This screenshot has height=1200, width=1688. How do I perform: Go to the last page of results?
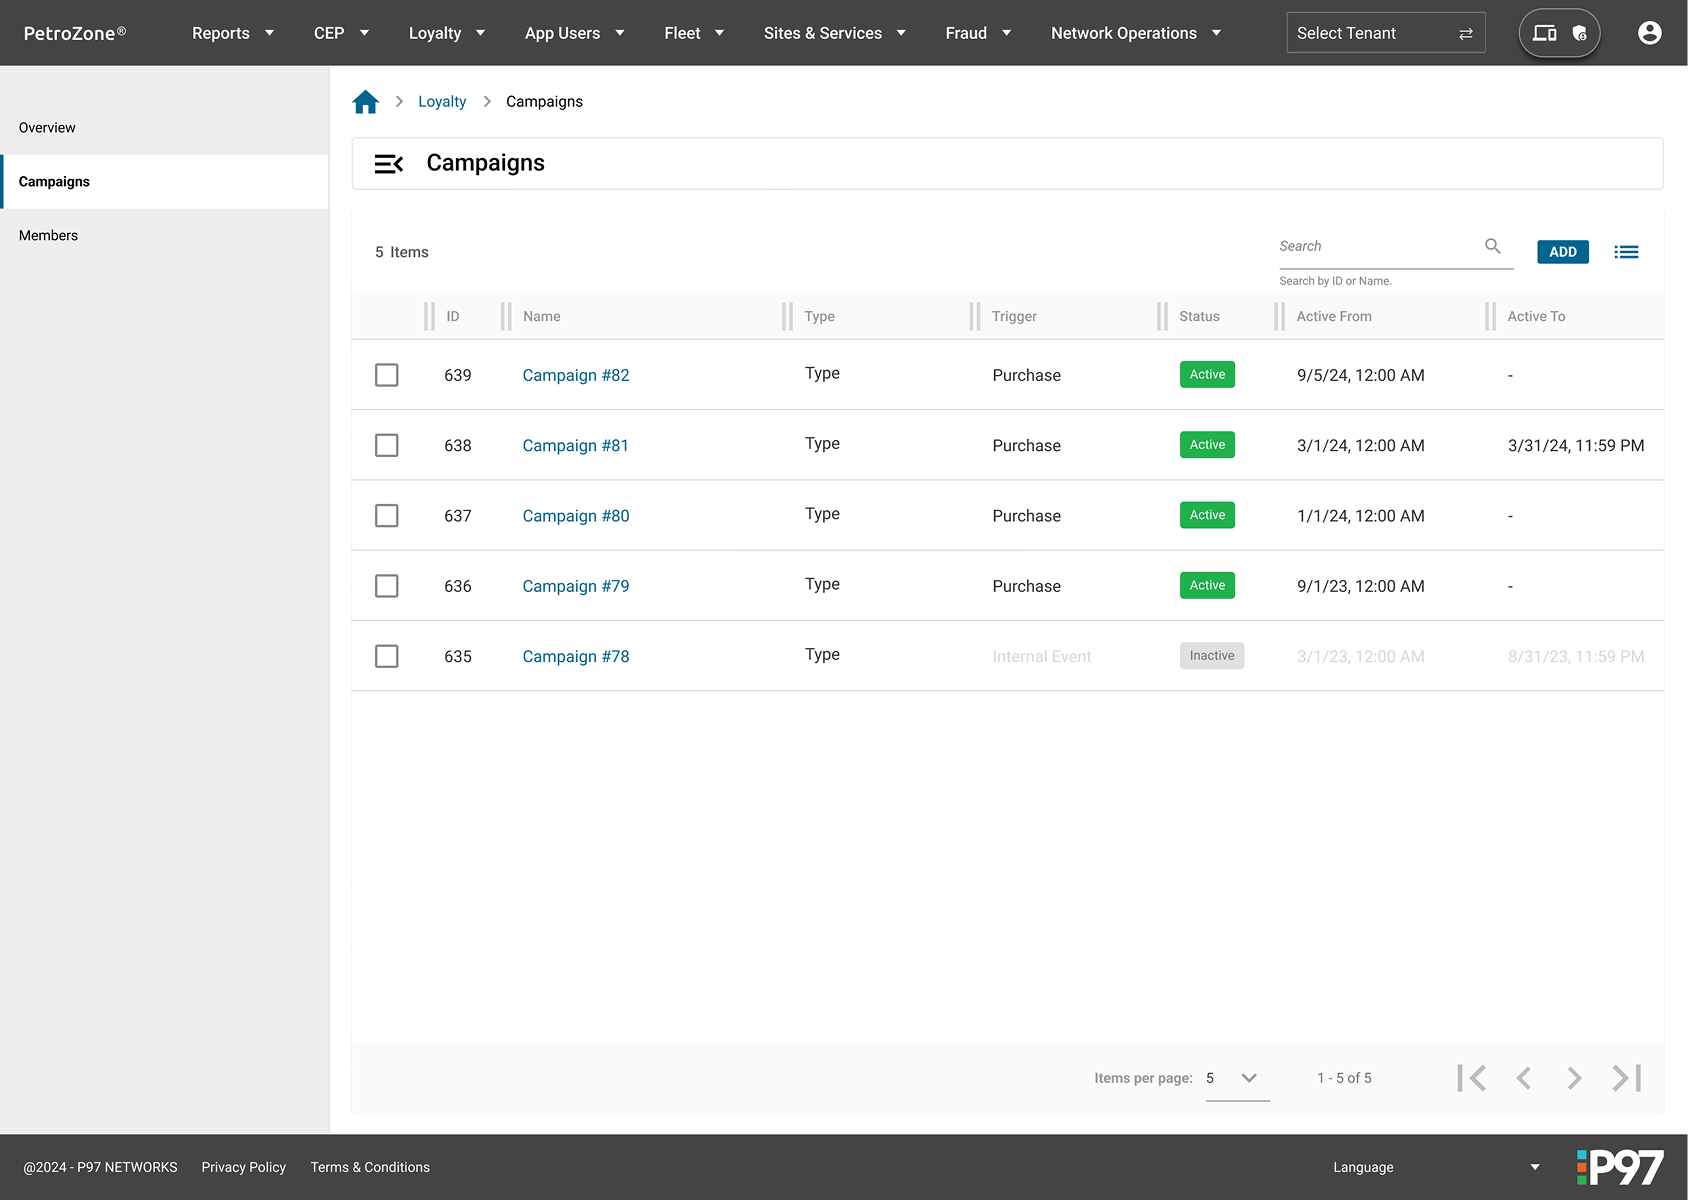tap(1626, 1078)
